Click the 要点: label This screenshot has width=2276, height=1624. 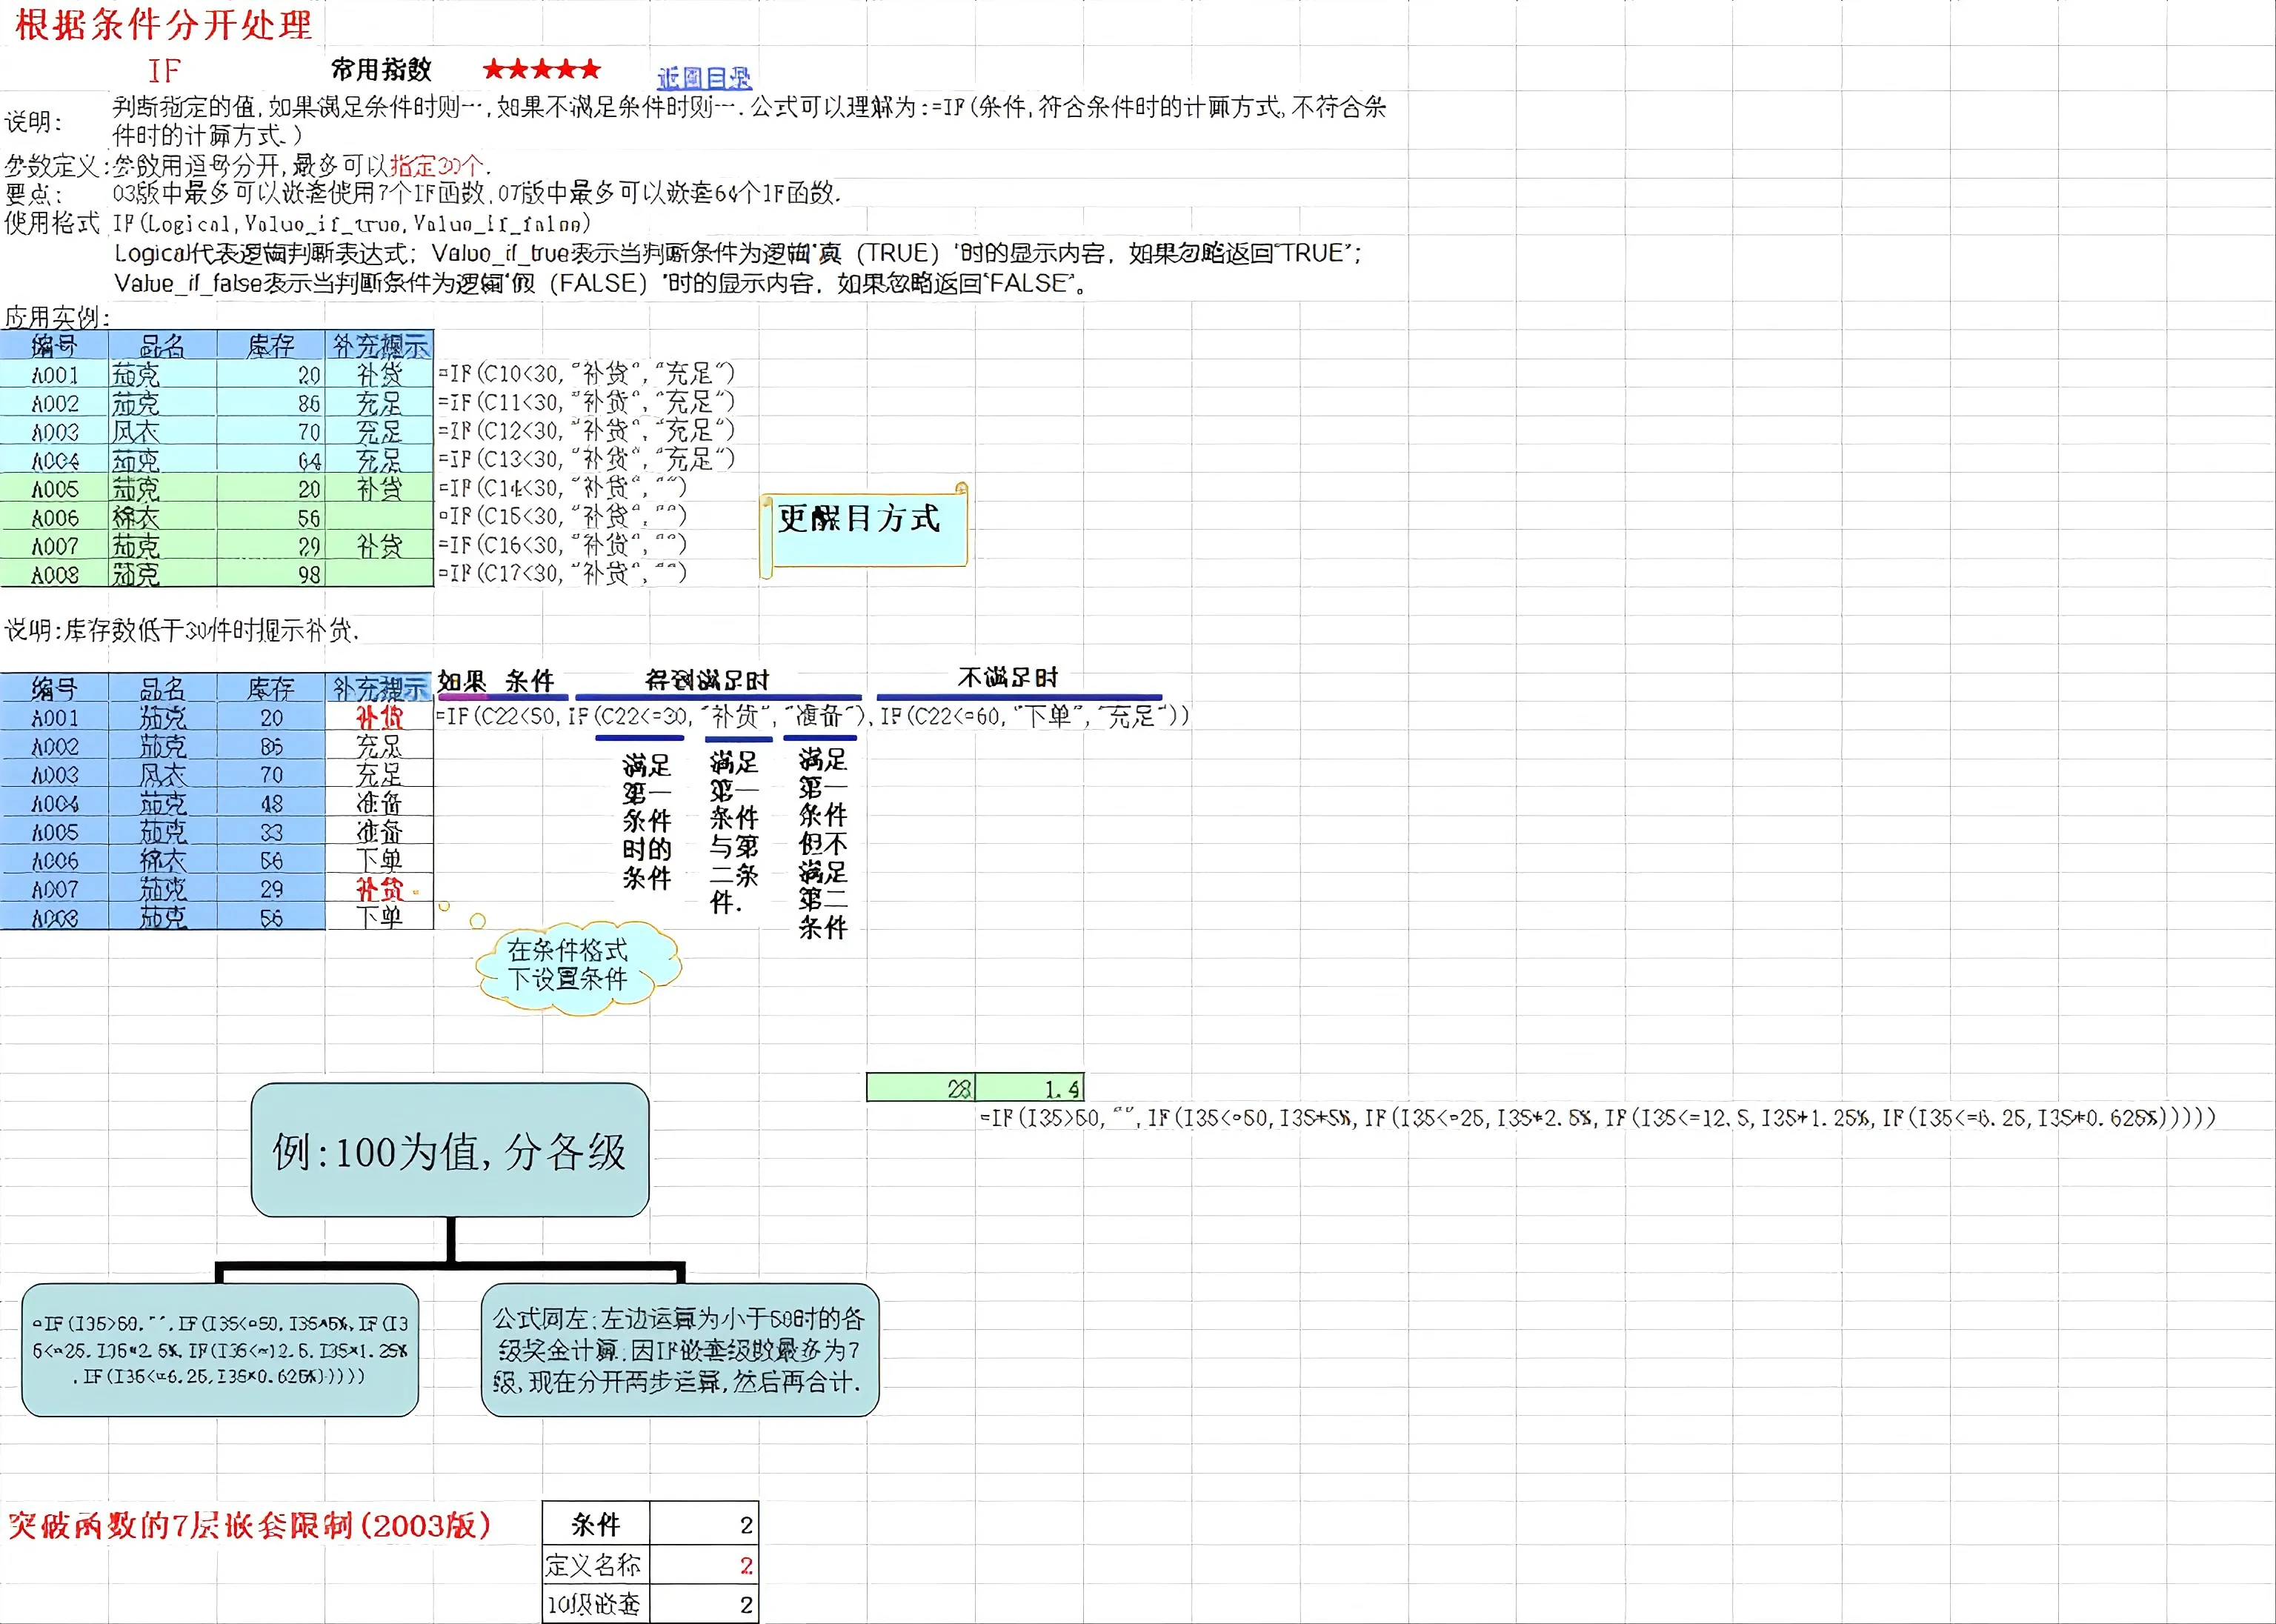tap(33, 194)
